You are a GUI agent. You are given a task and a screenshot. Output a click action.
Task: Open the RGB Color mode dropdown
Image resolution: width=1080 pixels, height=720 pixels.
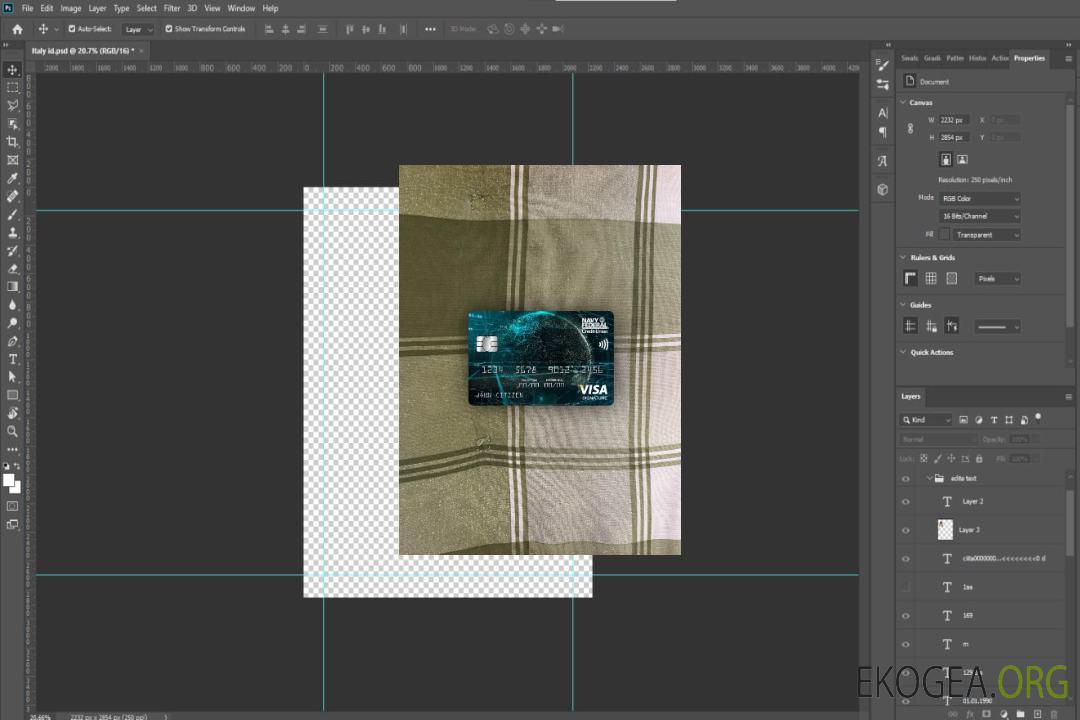980,198
